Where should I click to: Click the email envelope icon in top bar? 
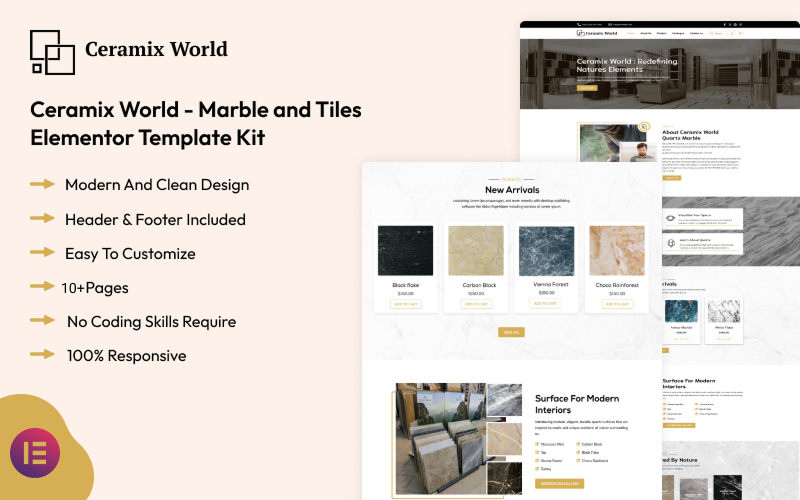[611, 24]
